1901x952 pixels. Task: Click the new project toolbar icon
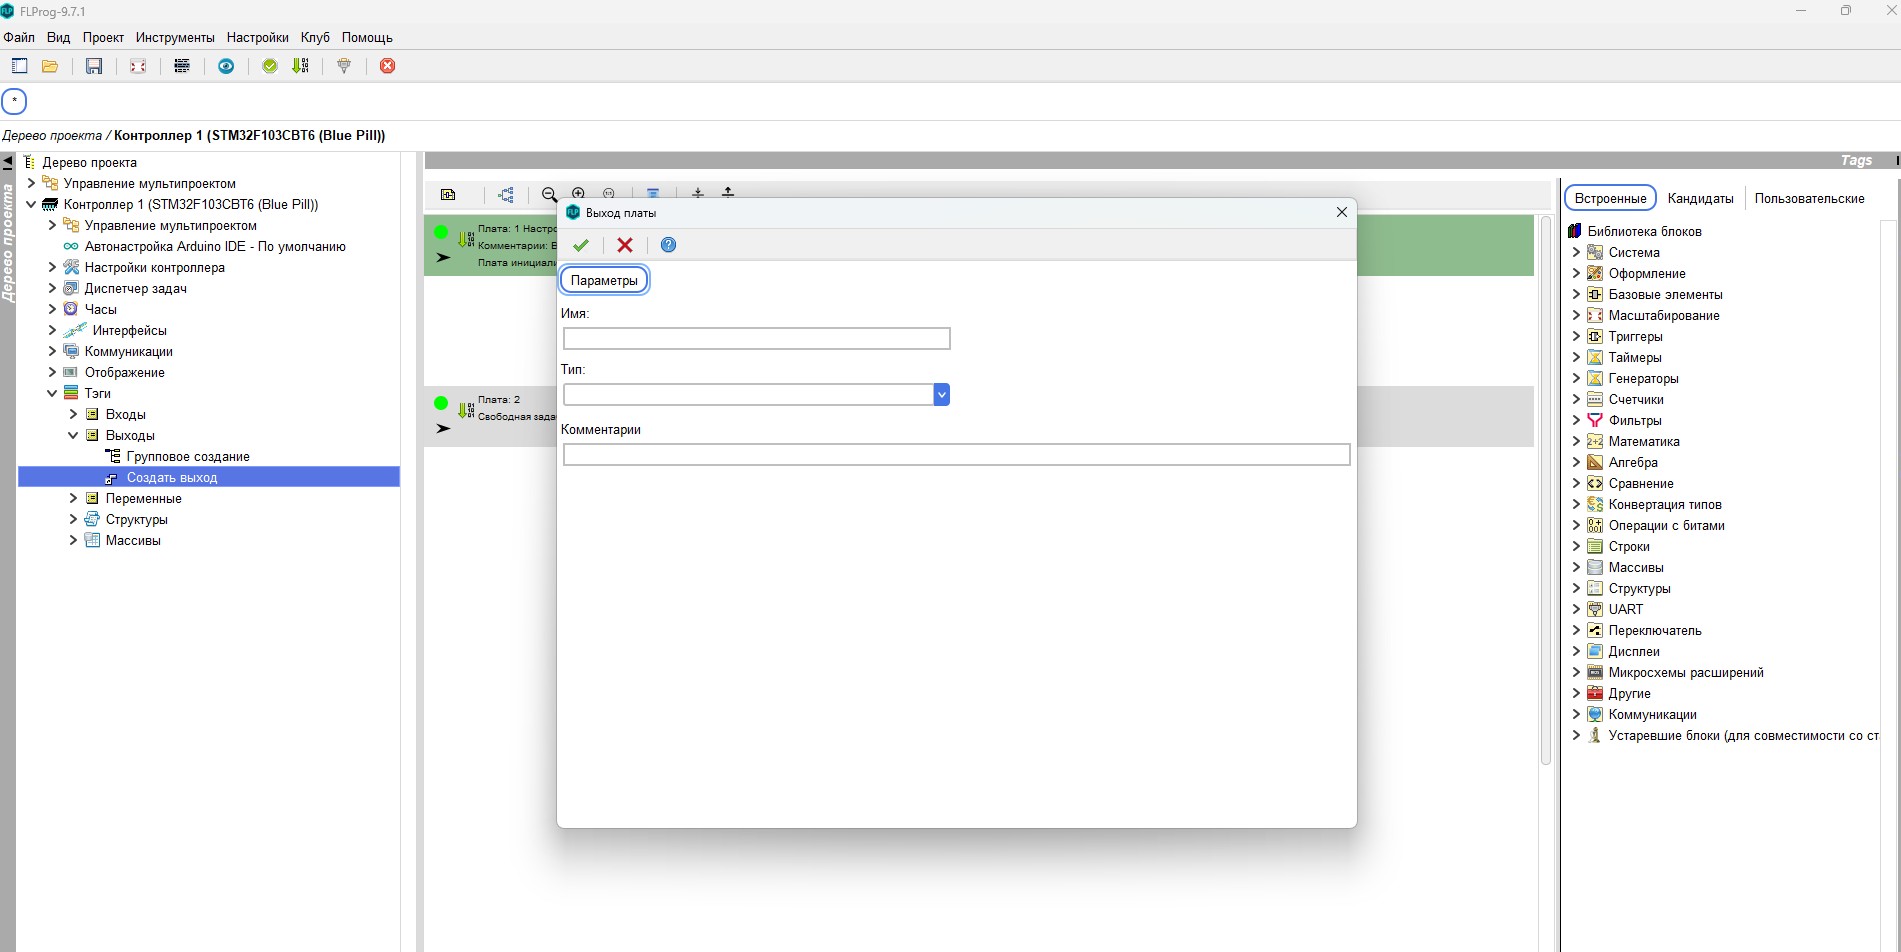[19, 66]
